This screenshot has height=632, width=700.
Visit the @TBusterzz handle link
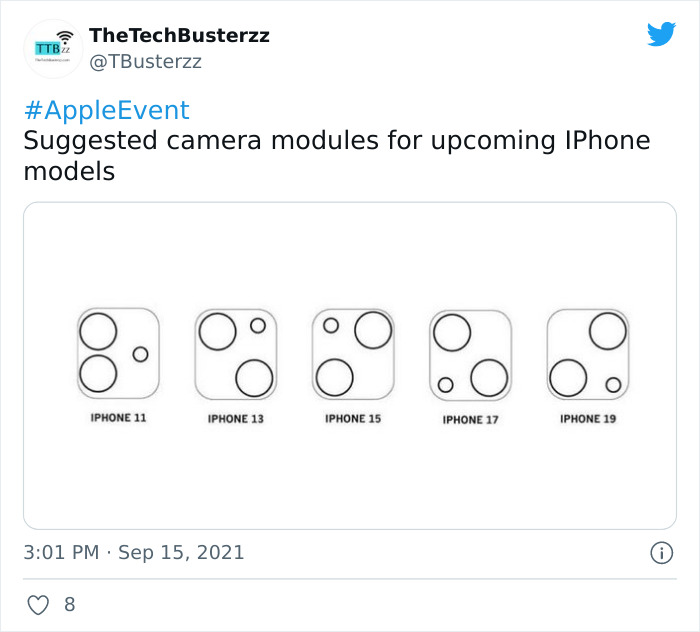click(x=146, y=61)
